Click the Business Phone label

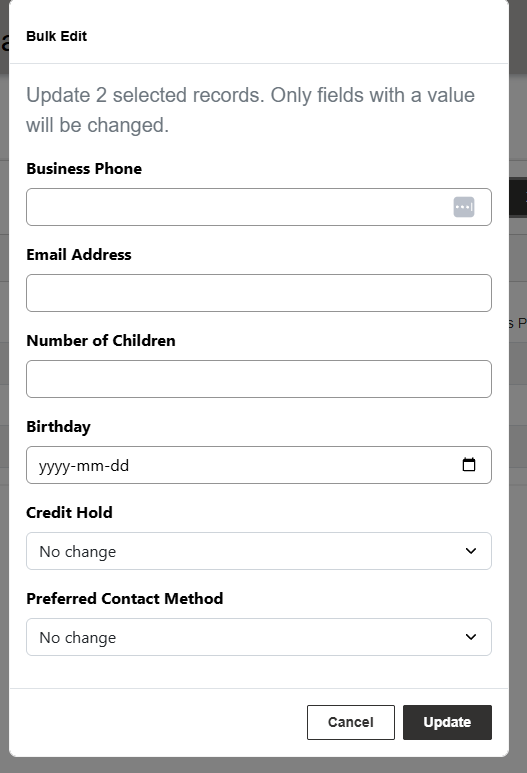coord(84,169)
